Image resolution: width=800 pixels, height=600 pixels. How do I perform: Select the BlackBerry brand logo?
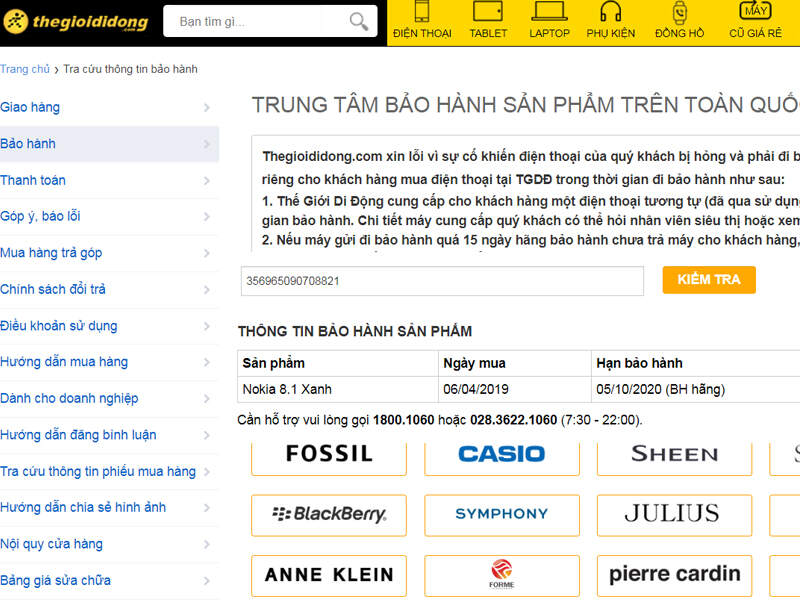(329, 514)
